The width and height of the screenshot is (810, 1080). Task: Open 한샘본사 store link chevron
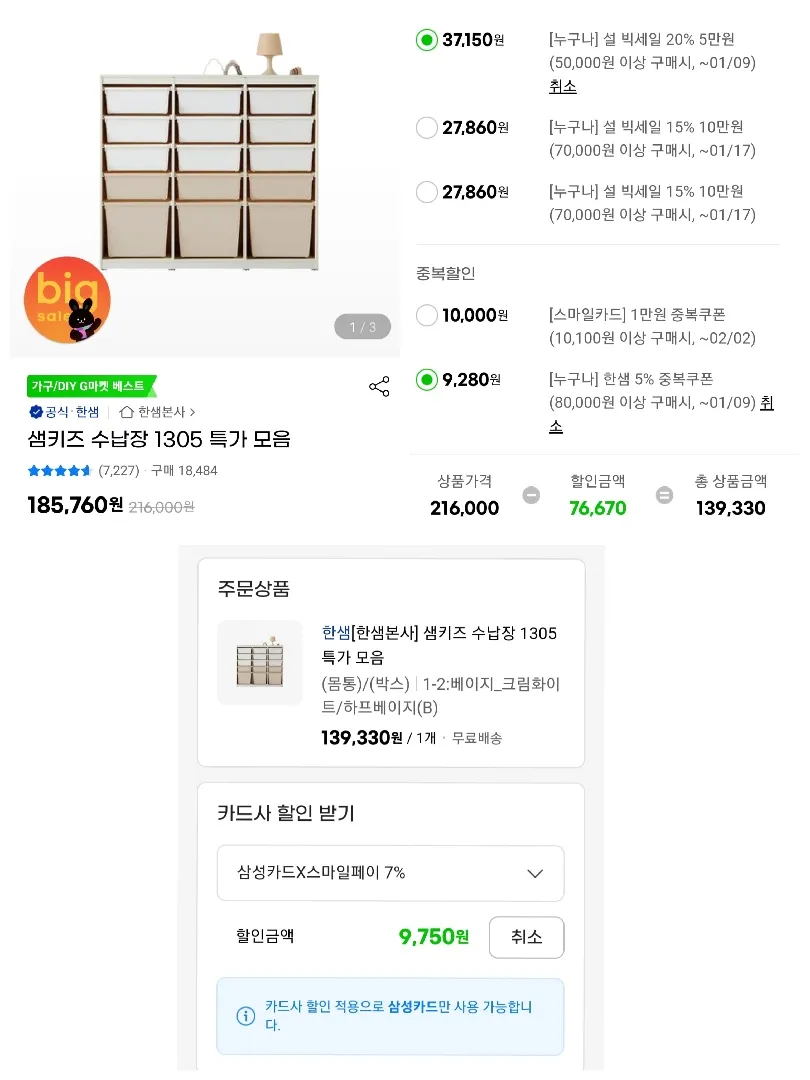(192, 412)
